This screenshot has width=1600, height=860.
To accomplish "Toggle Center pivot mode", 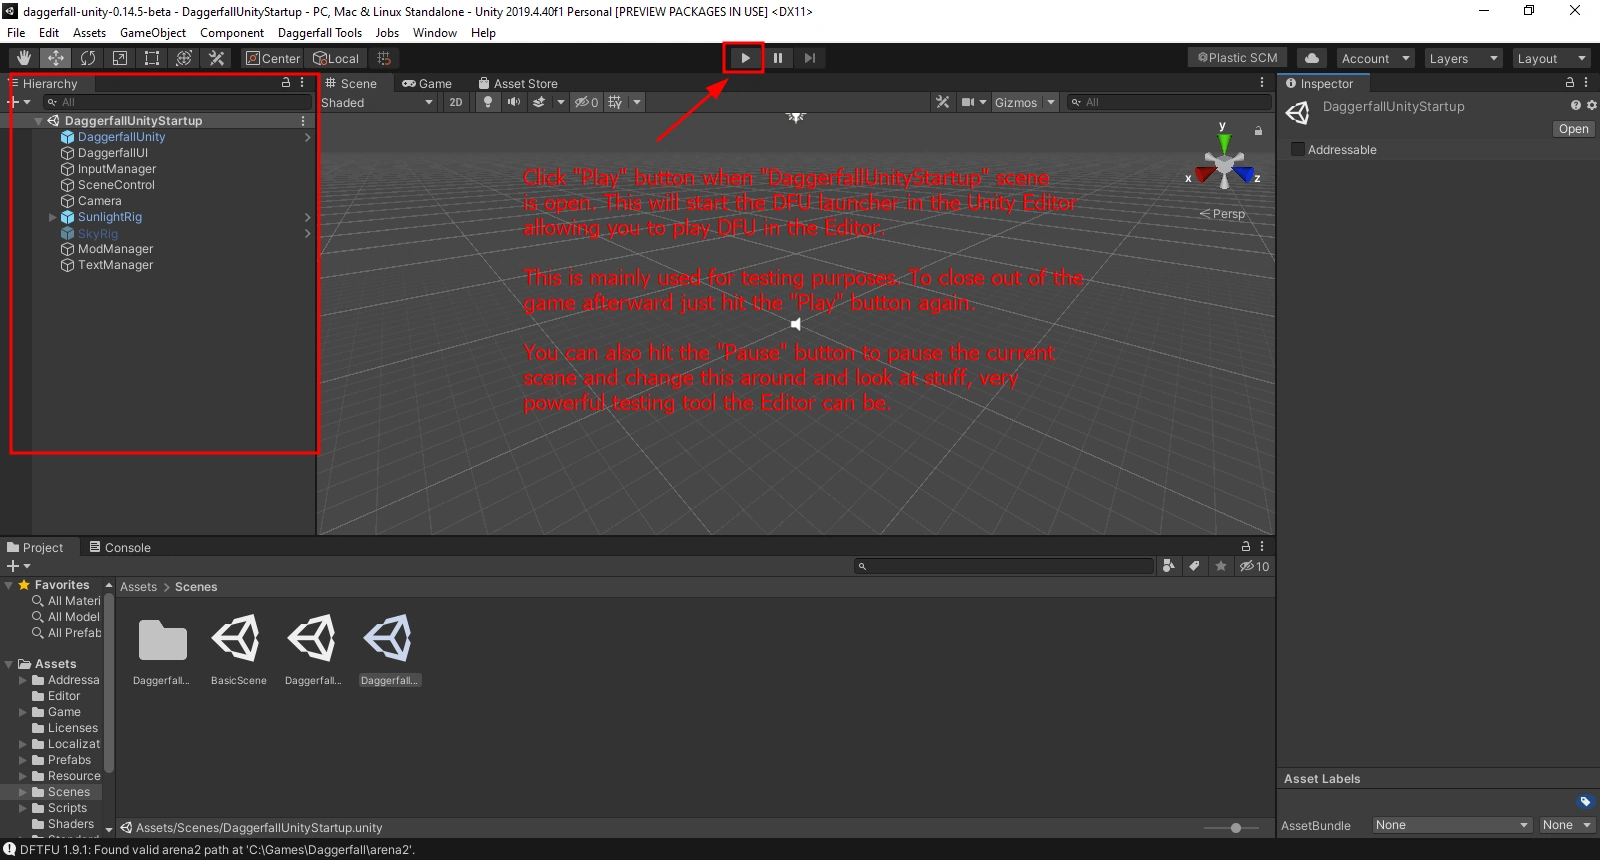I will 273,58.
